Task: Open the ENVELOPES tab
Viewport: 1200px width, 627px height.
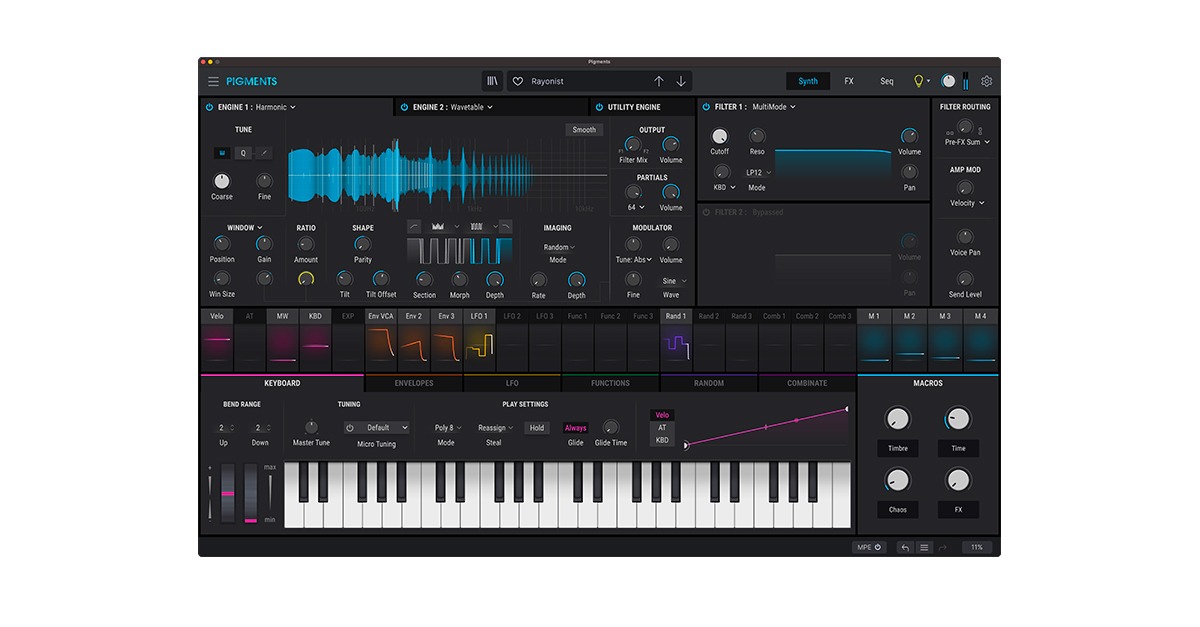Action: click(x=414, y=383)
